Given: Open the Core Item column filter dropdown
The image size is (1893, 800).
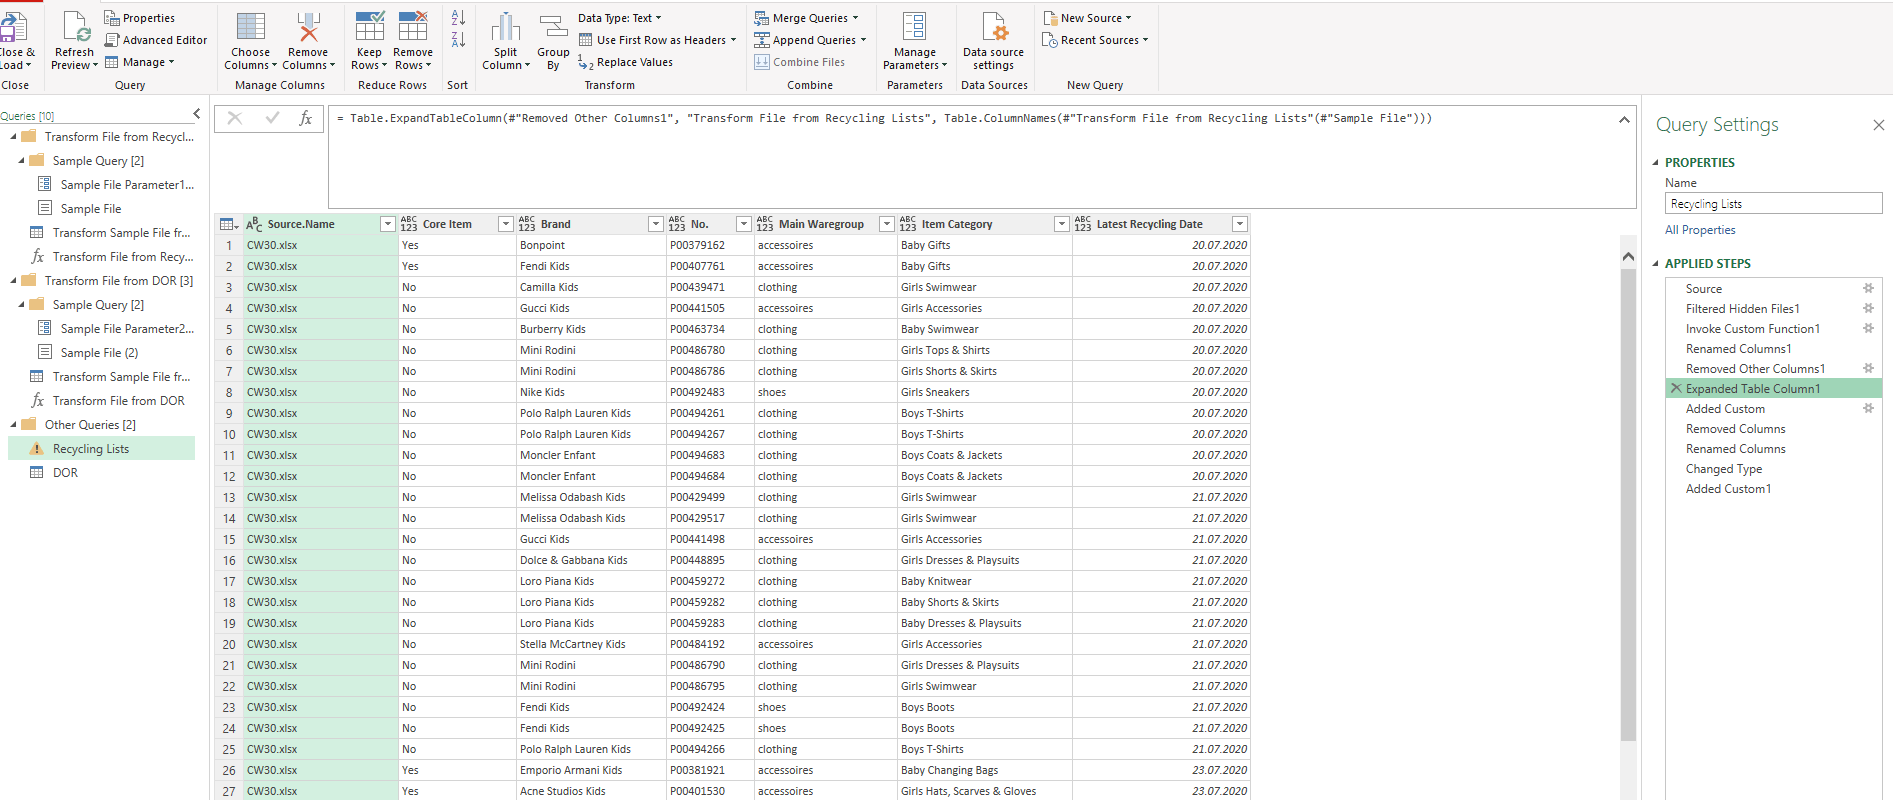Looking at the screenshot, I should pos(505,224).
